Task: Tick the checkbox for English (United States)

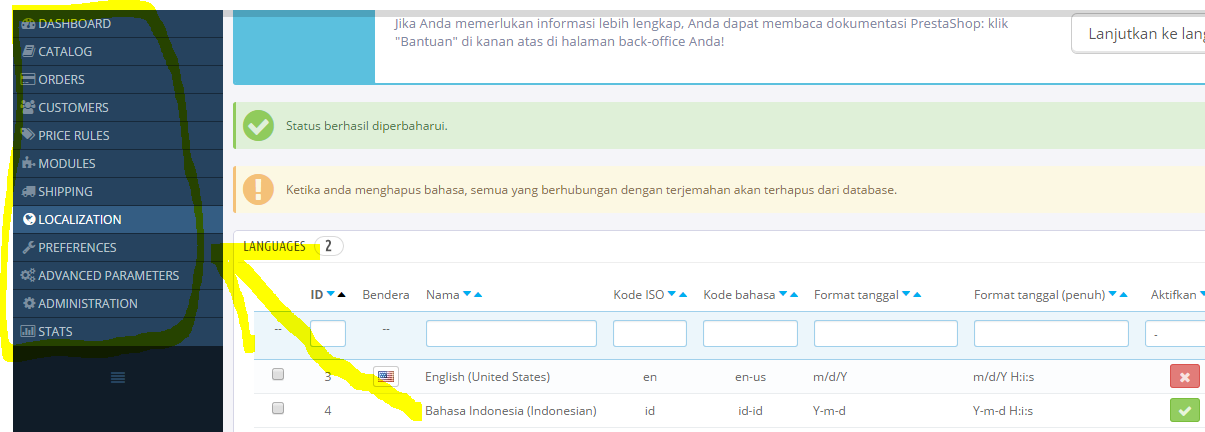Action: (278, 374)
